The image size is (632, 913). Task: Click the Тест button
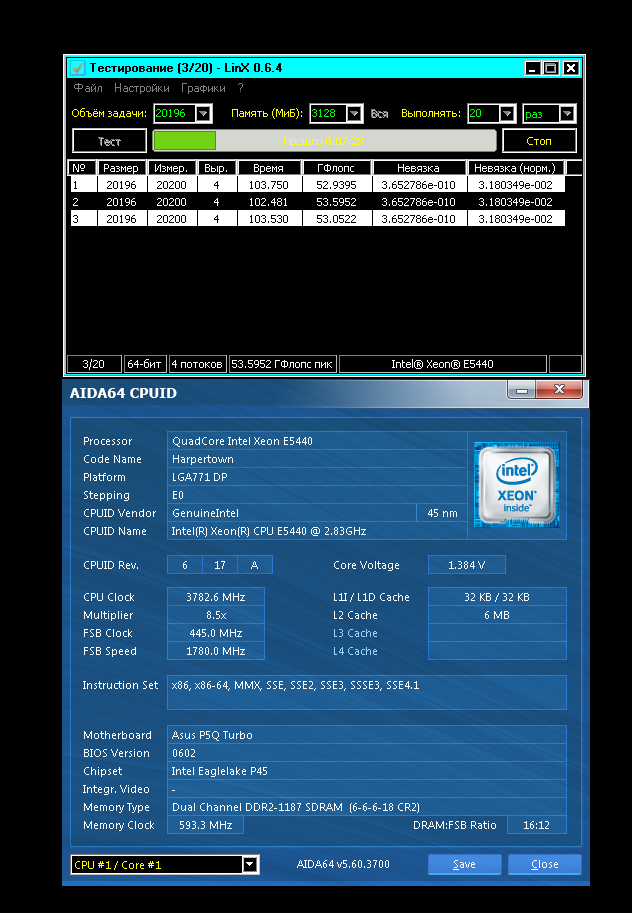(x=110, y=141)
